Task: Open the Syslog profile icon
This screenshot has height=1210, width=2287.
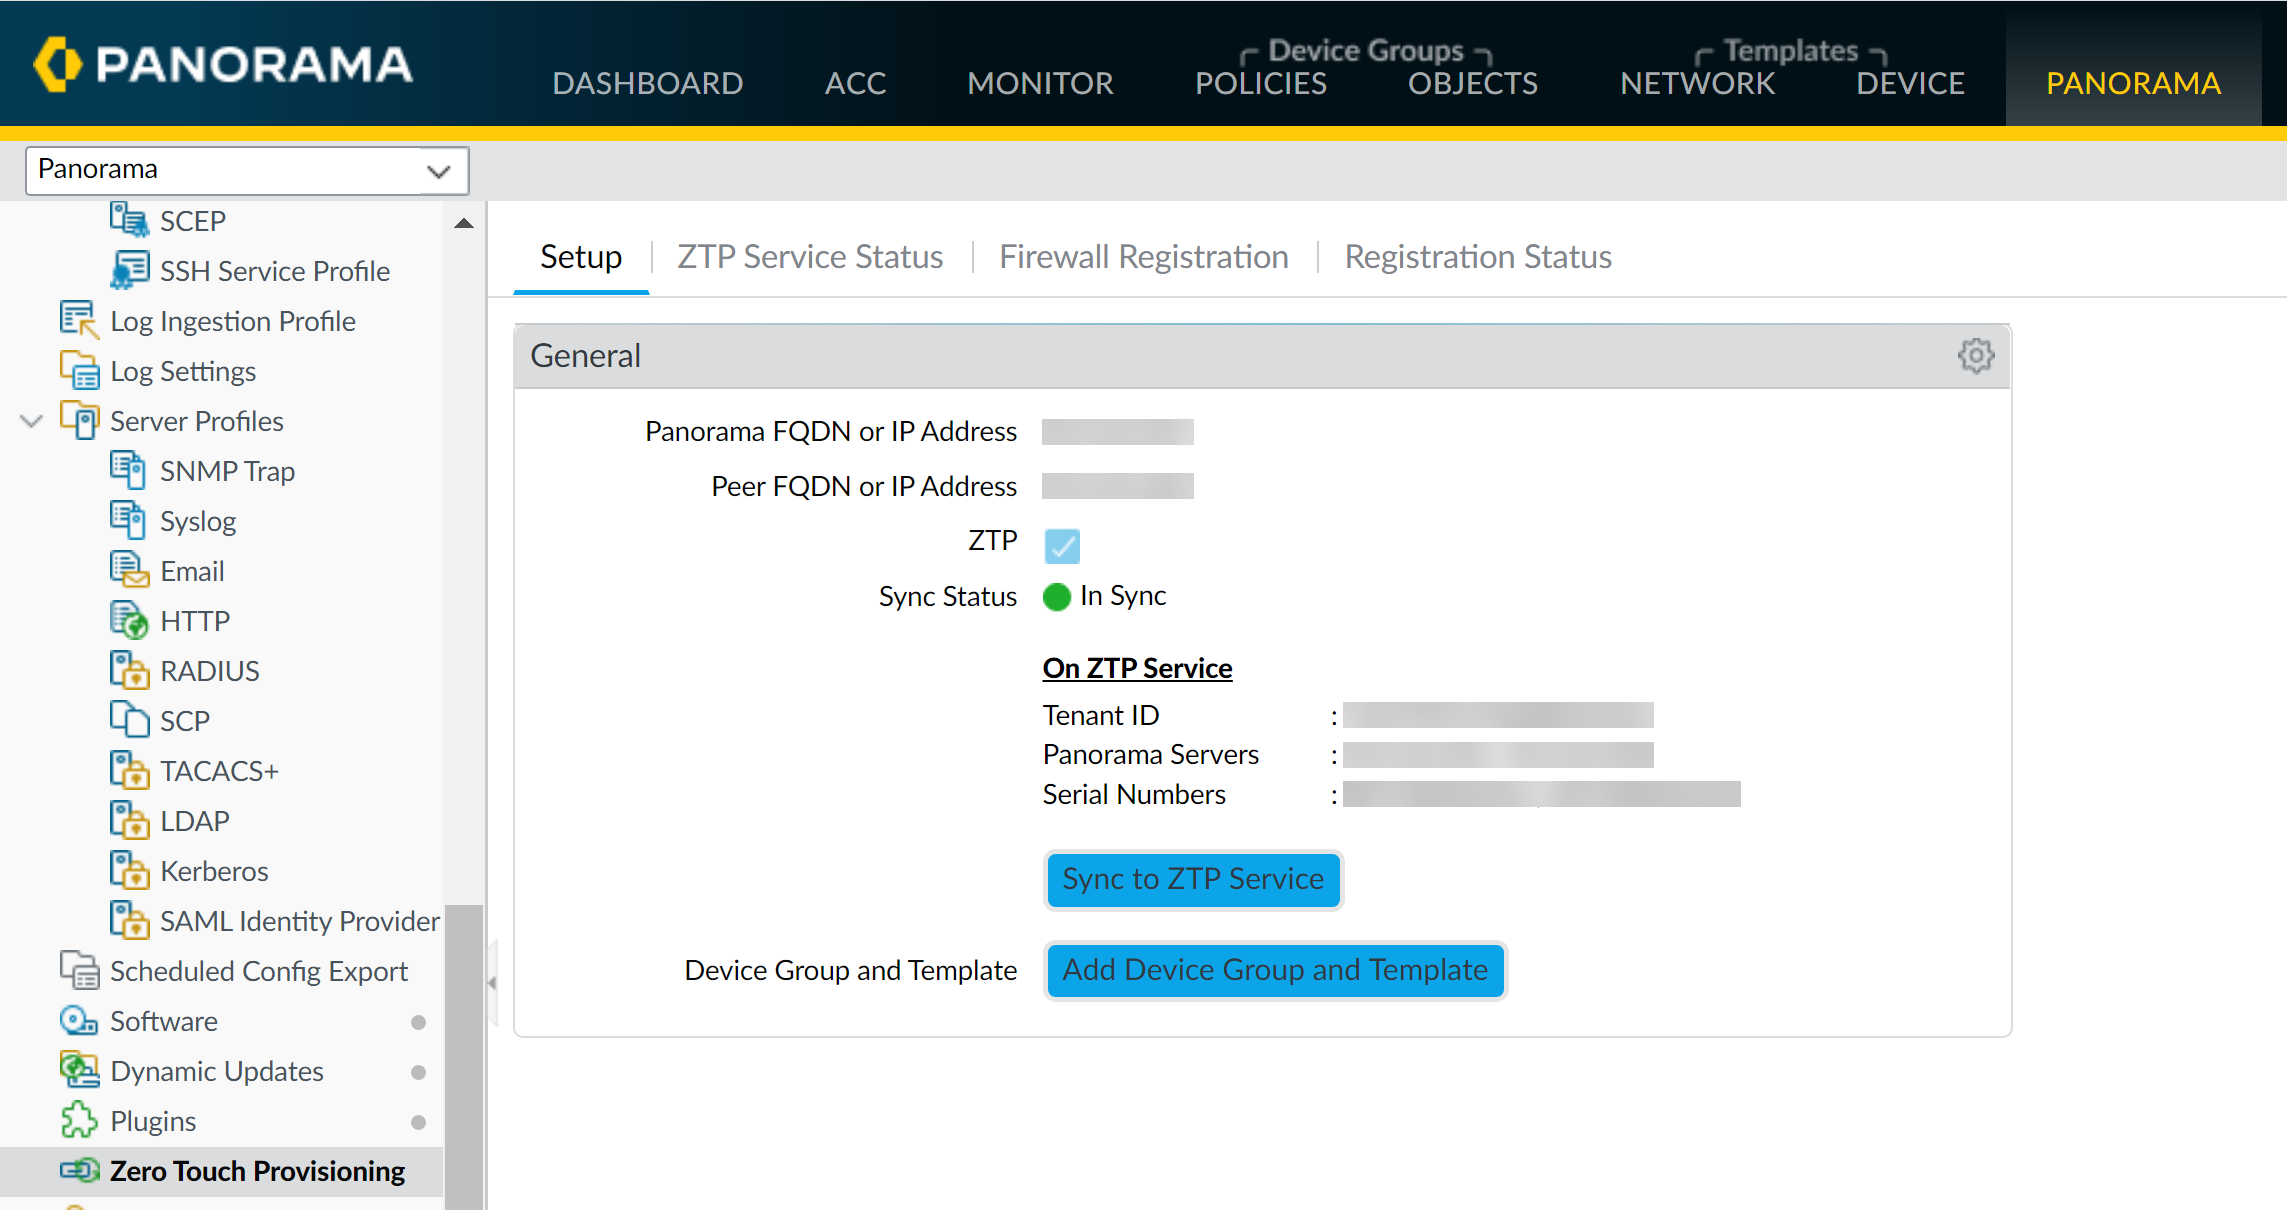Action: tap(128, 520)
